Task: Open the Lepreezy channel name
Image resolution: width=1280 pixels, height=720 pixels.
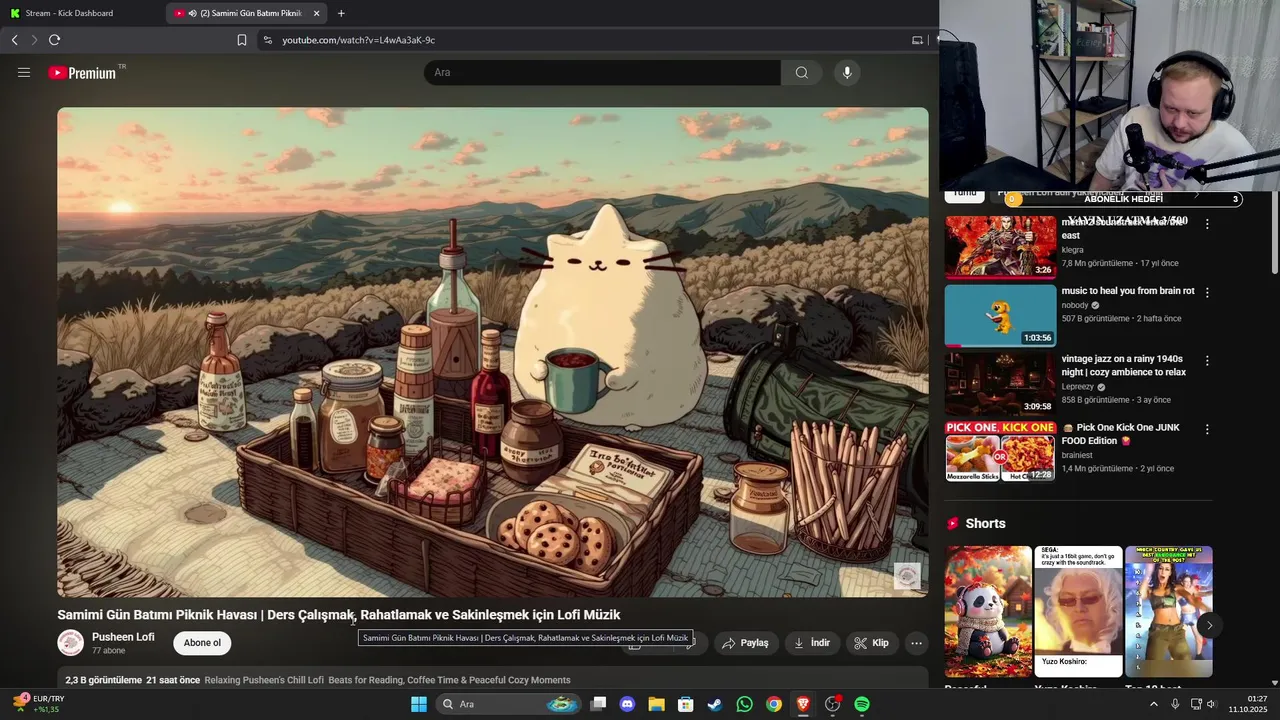Action: pyautogui.click(x=1078, y=387)
